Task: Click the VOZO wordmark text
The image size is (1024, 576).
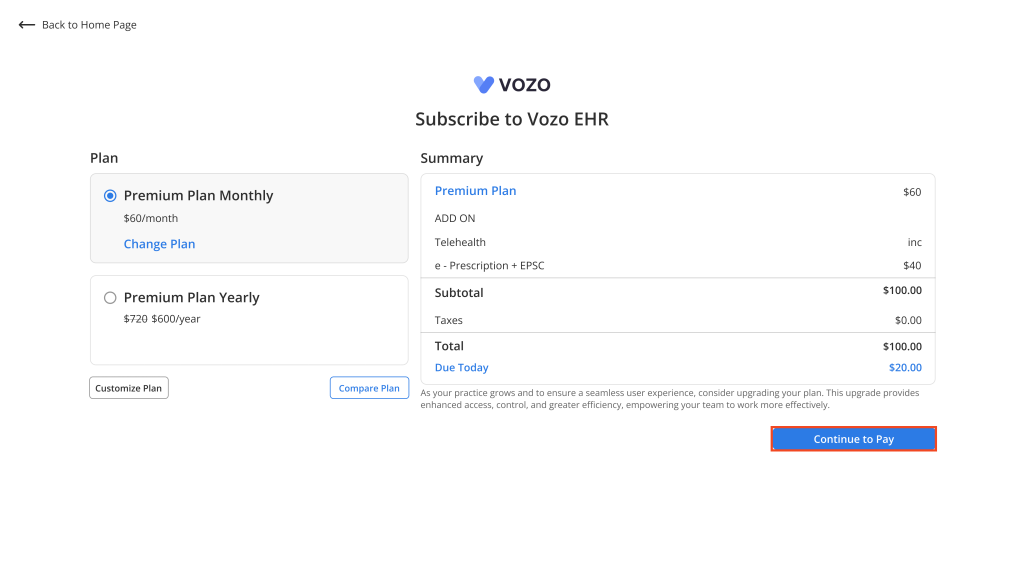Action: [x=524, y=84]
